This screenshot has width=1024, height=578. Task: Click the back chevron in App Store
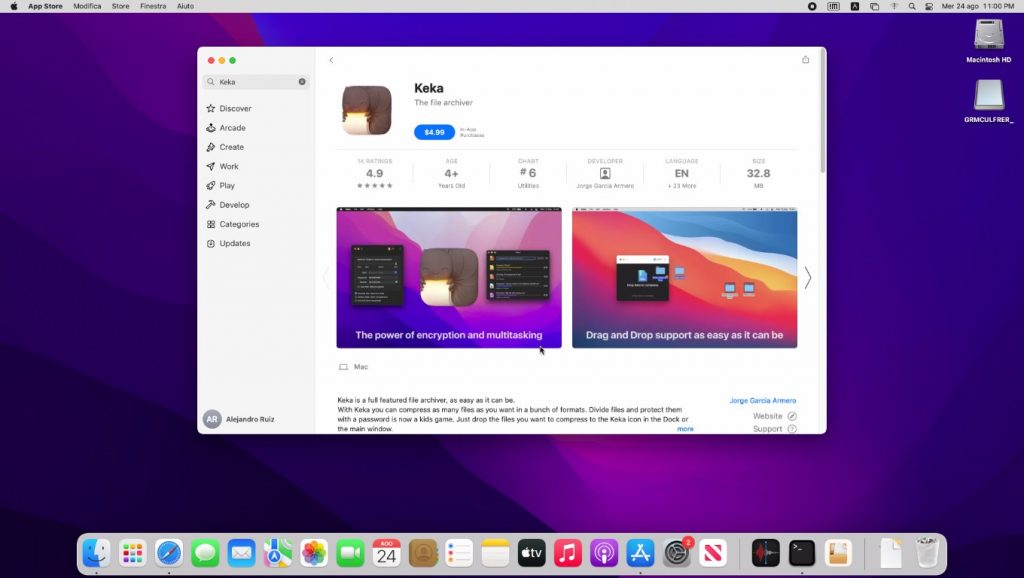[x=331, y=60]
